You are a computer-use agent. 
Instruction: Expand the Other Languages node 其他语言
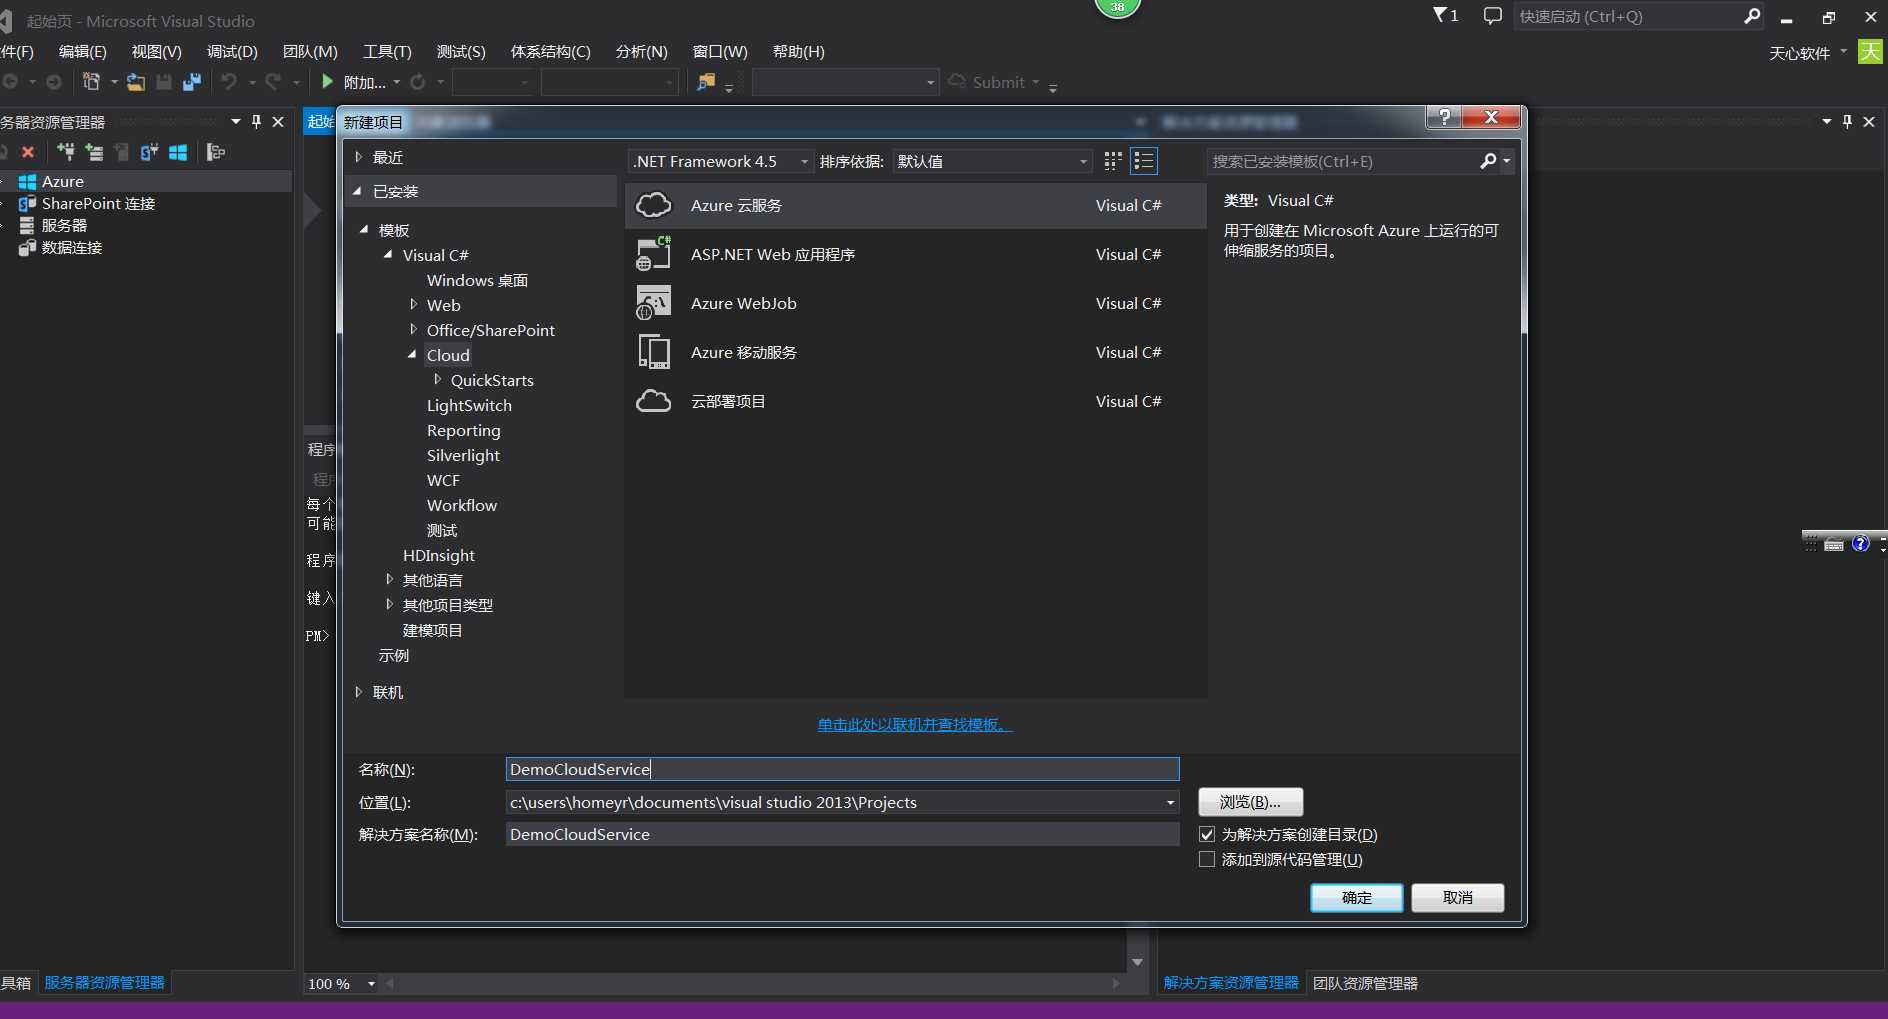389,580
